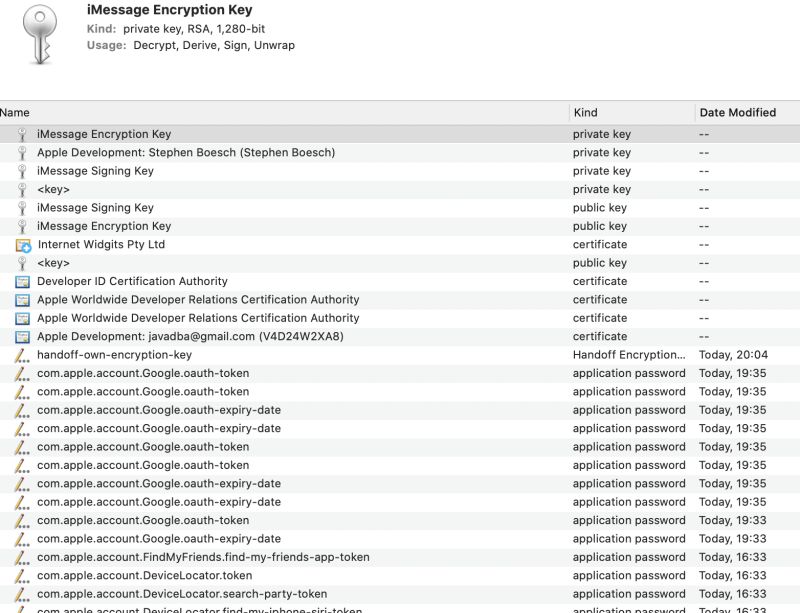This screenshot has height=613, width=800.
Task: Select com.apple.account.DeviceLocator.search-party-token entry name
Action: tap(182, 594)
